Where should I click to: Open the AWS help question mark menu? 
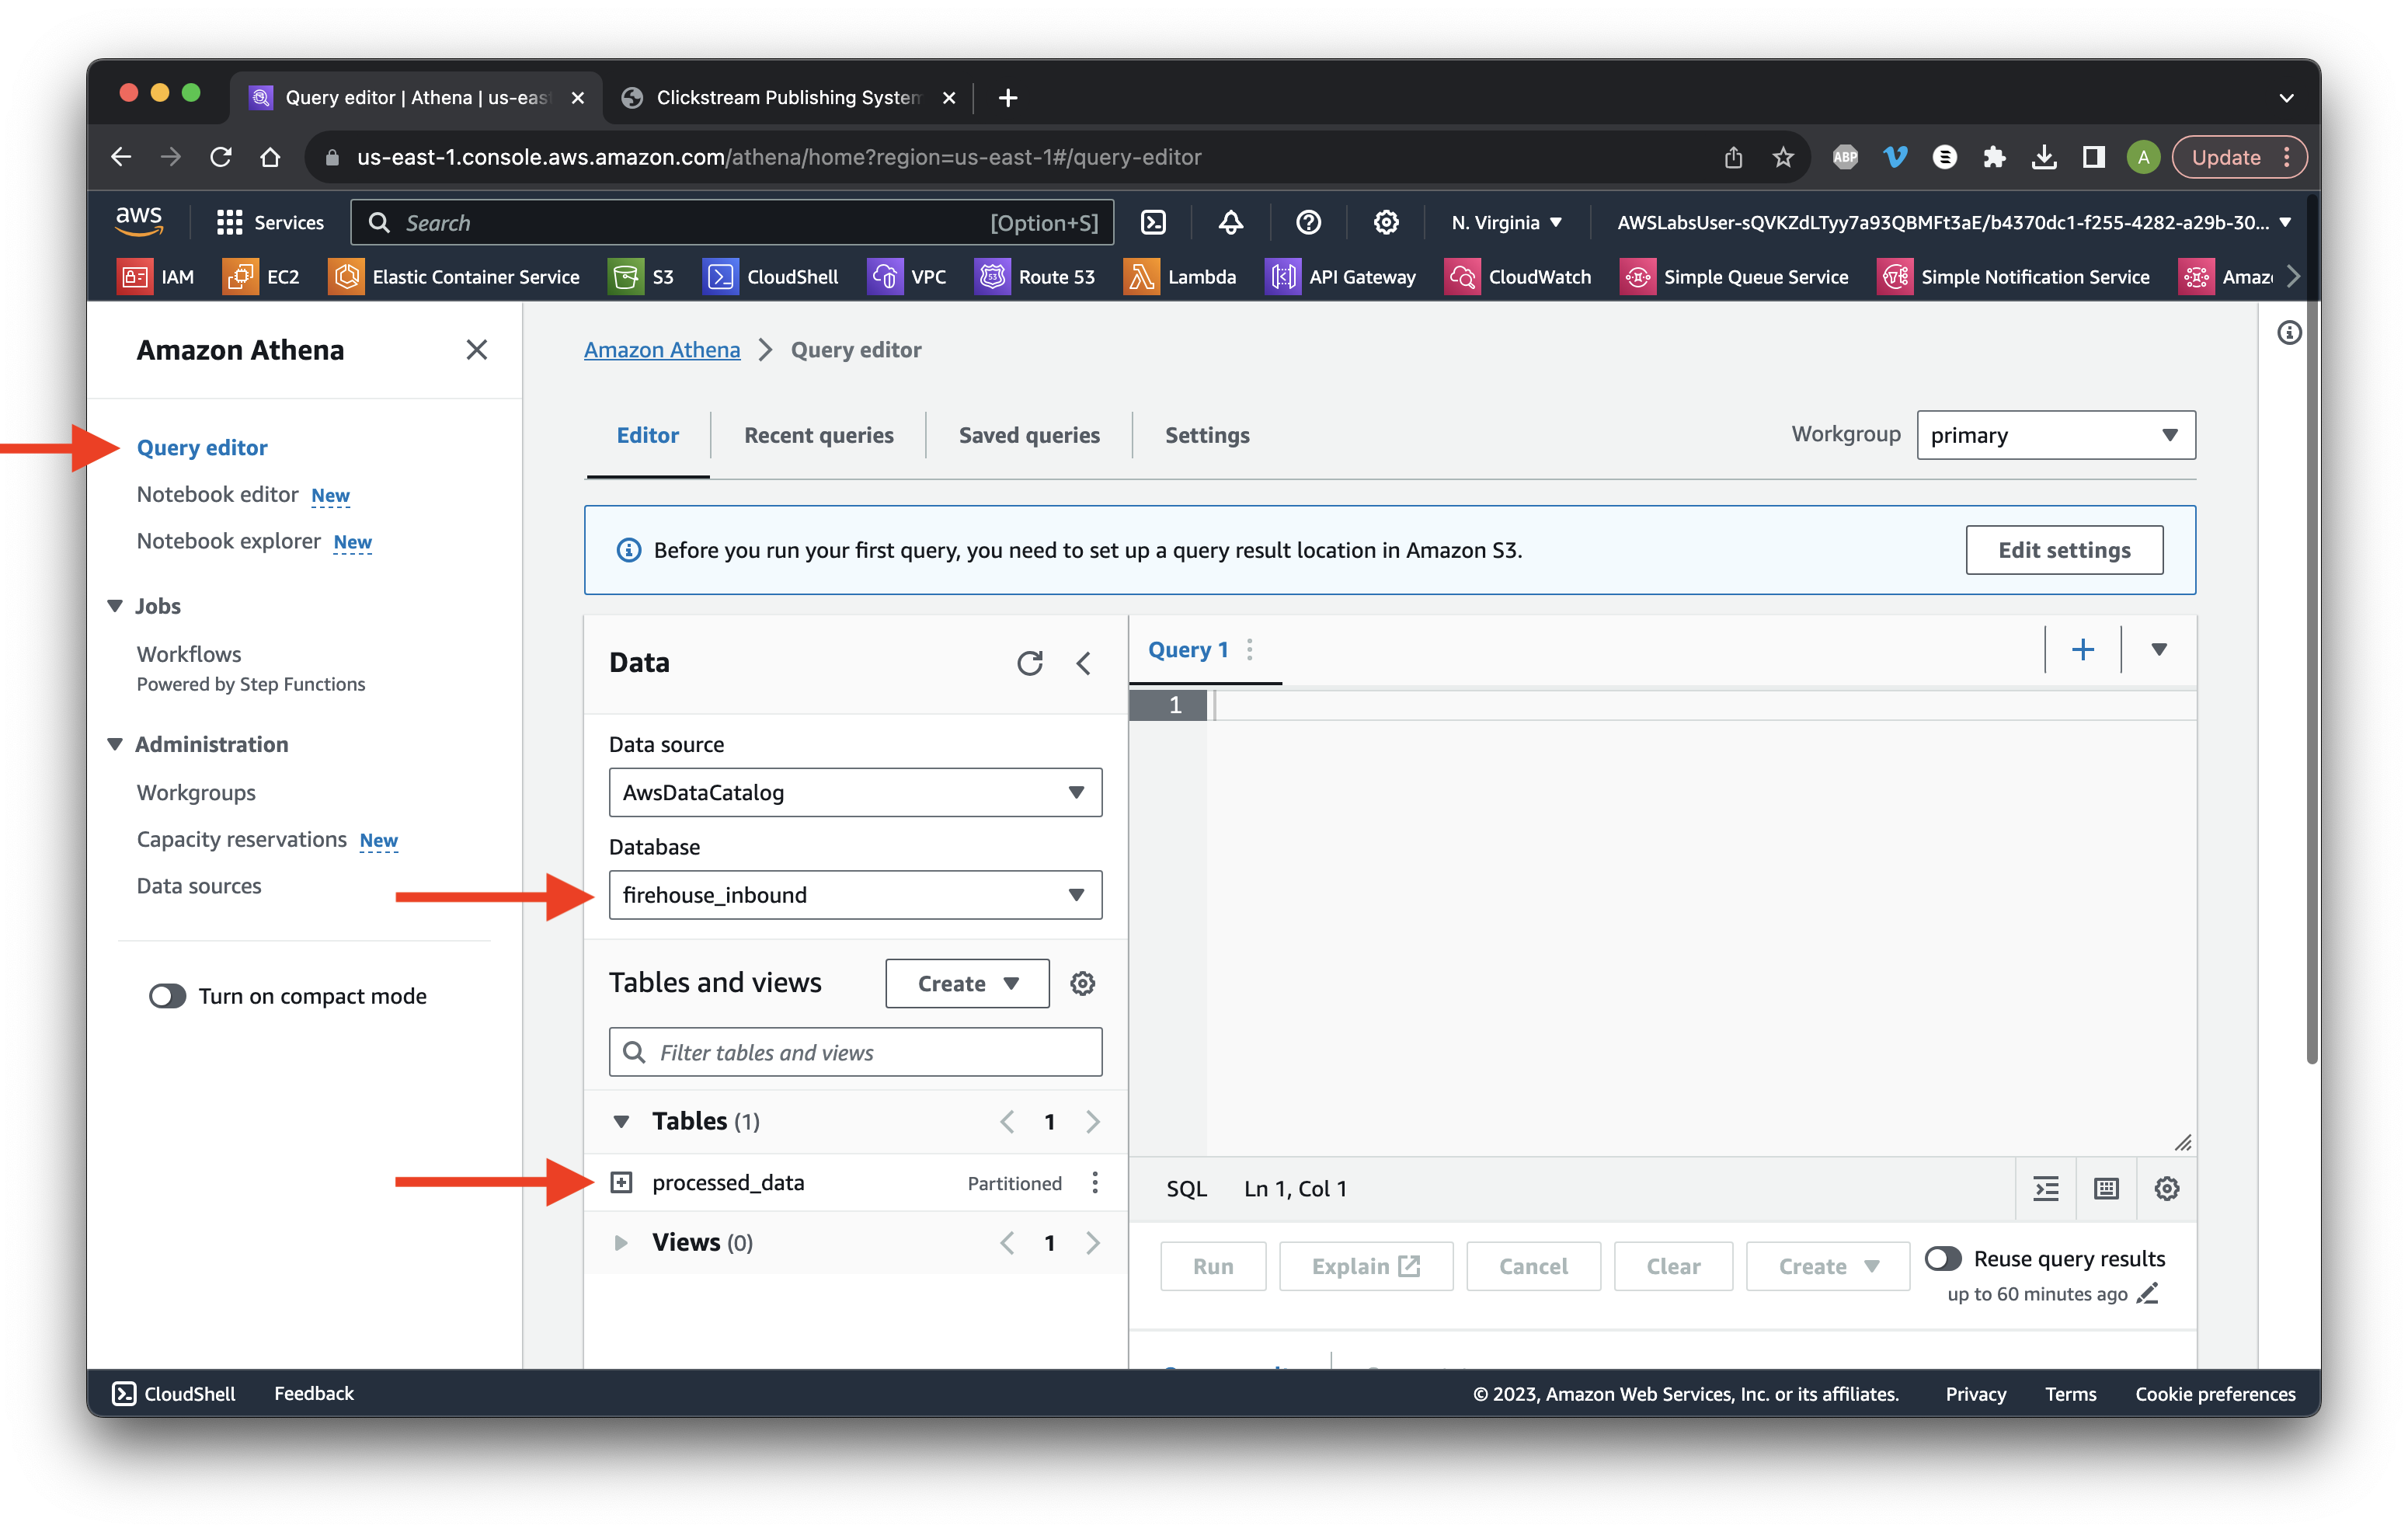1308,222
